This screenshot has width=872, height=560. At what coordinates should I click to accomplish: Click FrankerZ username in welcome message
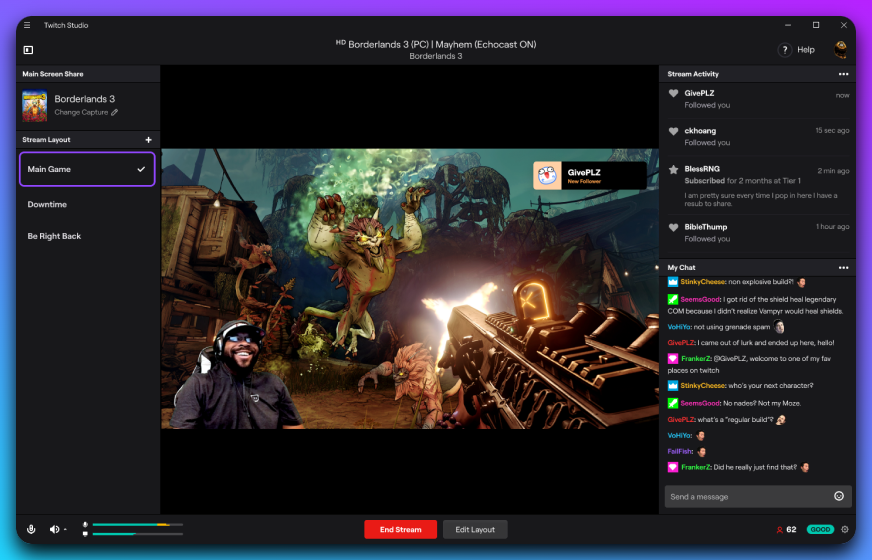click(x=696, y=359)
